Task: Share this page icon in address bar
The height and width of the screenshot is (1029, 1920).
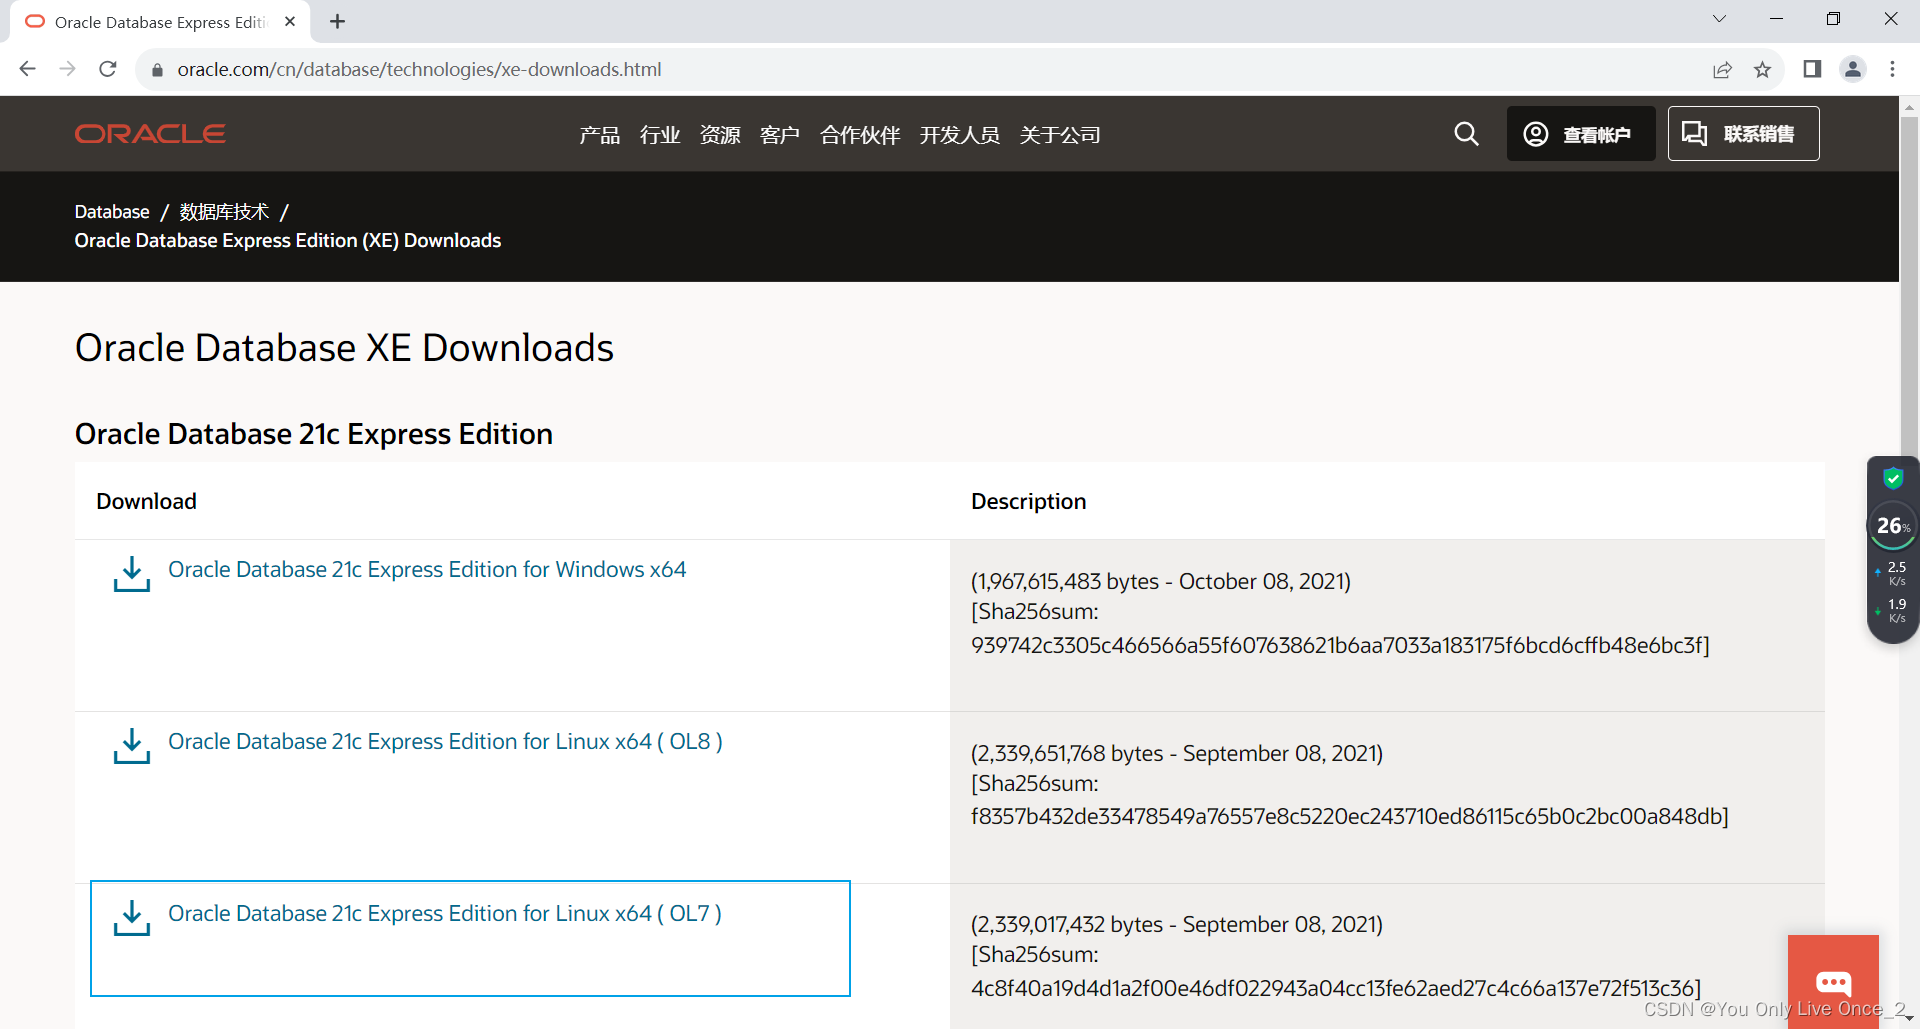Action: click(1722, 69)
